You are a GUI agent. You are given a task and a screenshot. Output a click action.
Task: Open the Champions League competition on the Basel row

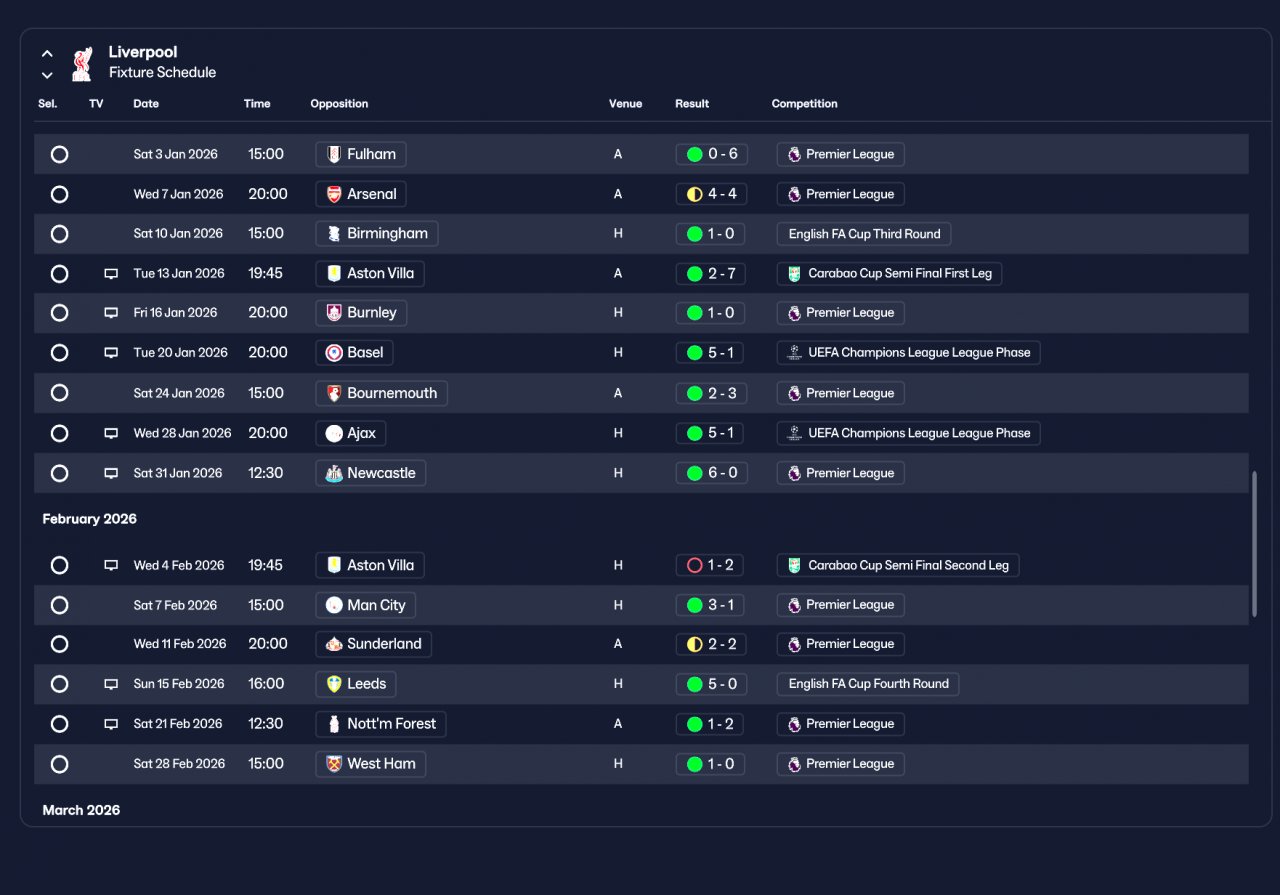[x=908, y=352]
